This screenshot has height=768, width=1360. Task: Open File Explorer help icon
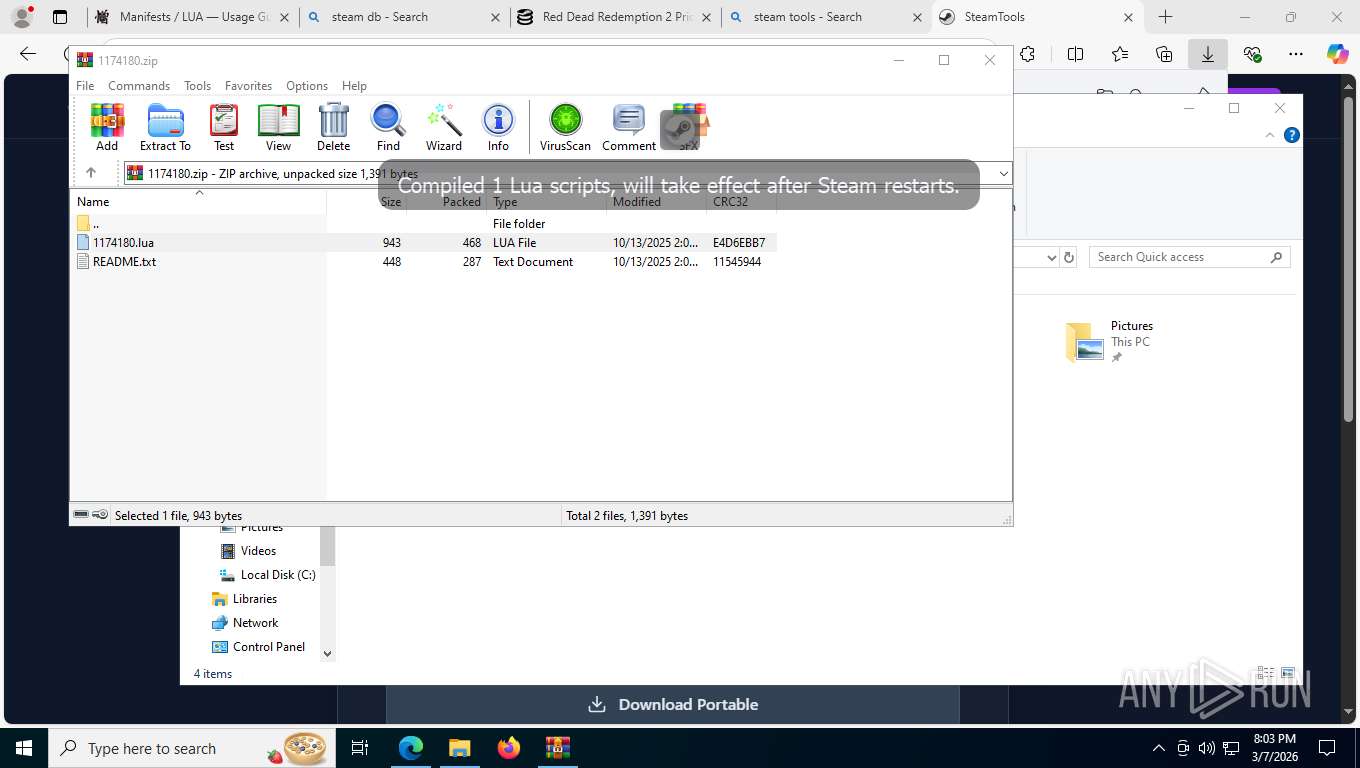[x=1292, y=135]
